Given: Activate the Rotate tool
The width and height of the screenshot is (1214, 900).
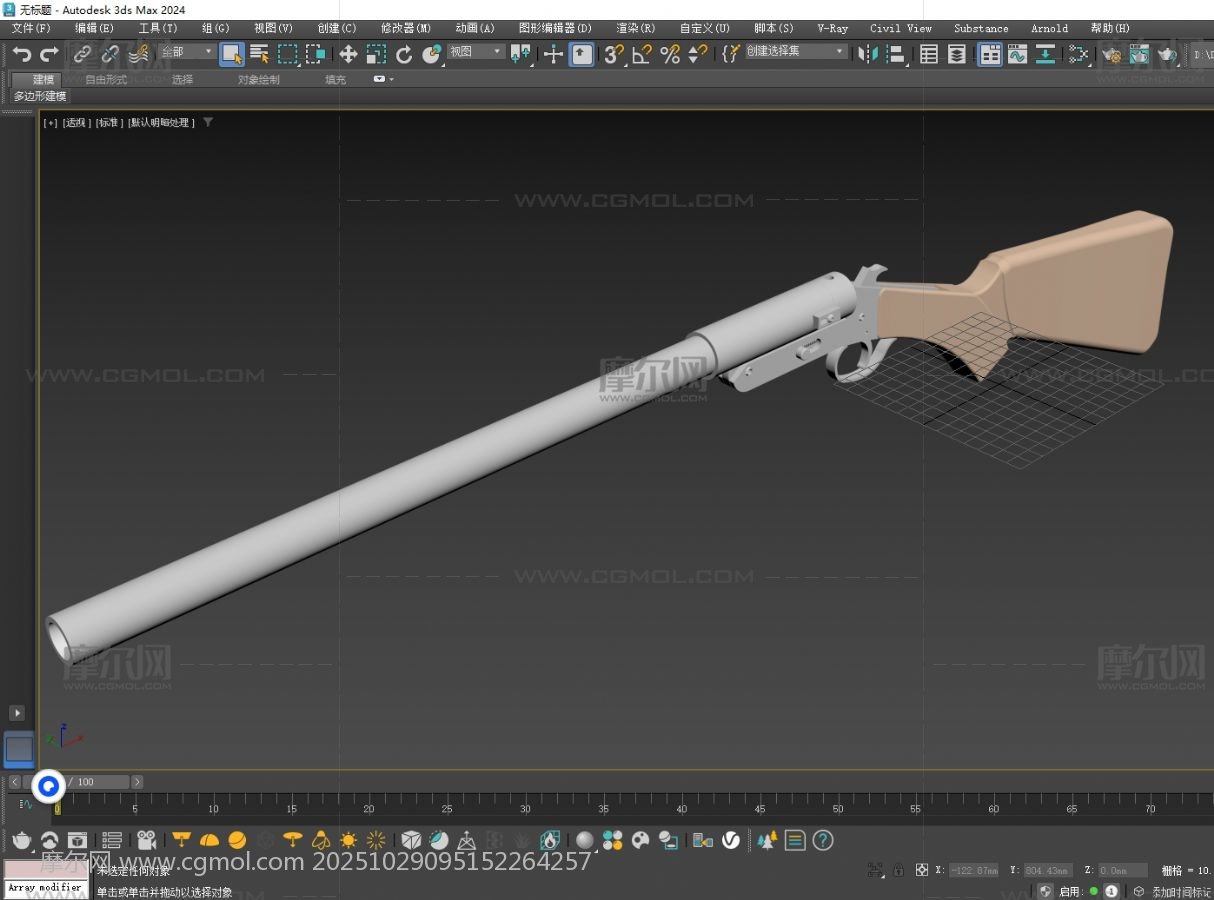Looking at the screenshot, I should 404,55.
